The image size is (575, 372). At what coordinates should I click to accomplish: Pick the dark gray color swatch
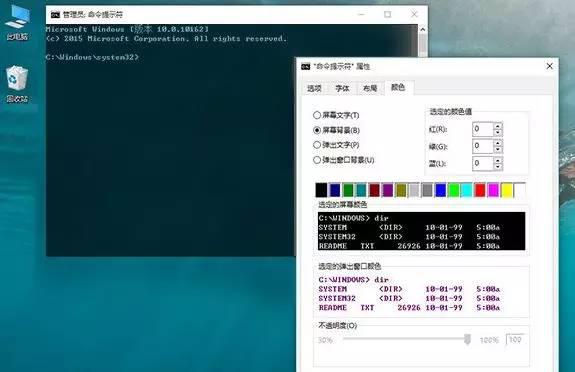(x=427, y=190)
